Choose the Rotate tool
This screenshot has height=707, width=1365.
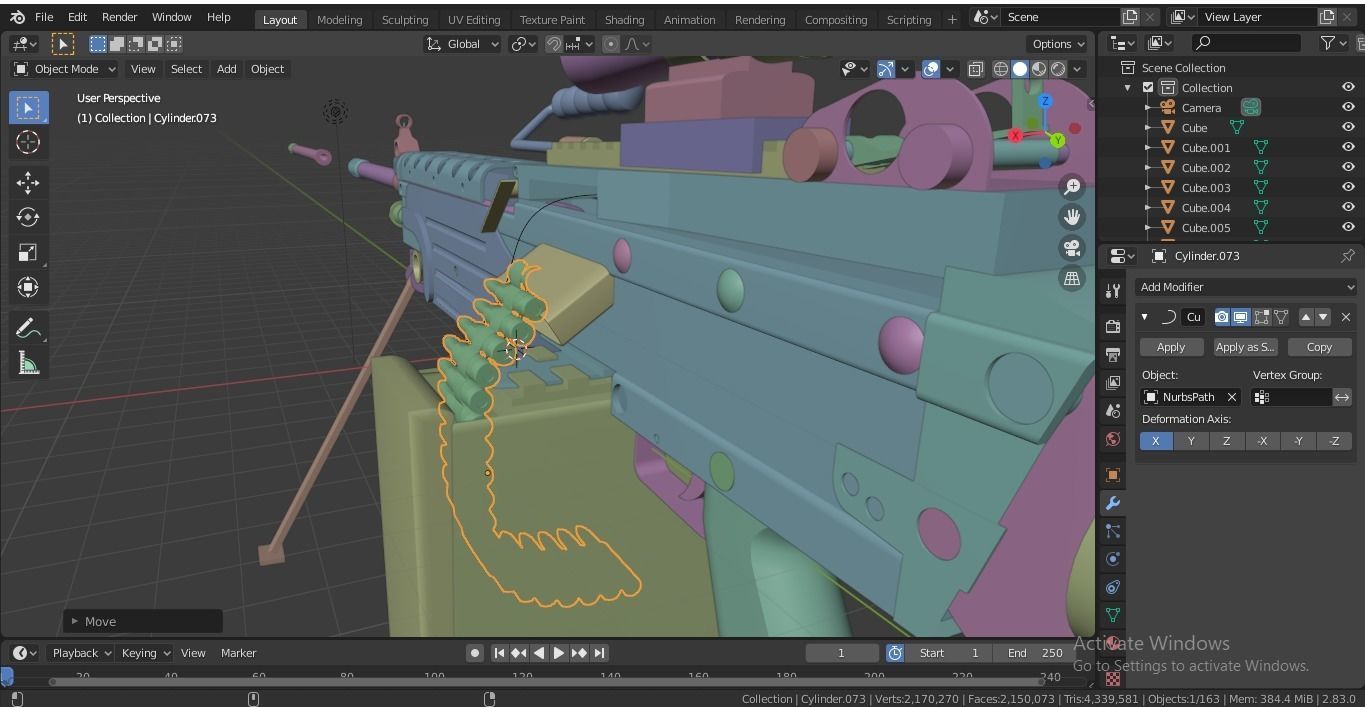[x=28, y=217]
